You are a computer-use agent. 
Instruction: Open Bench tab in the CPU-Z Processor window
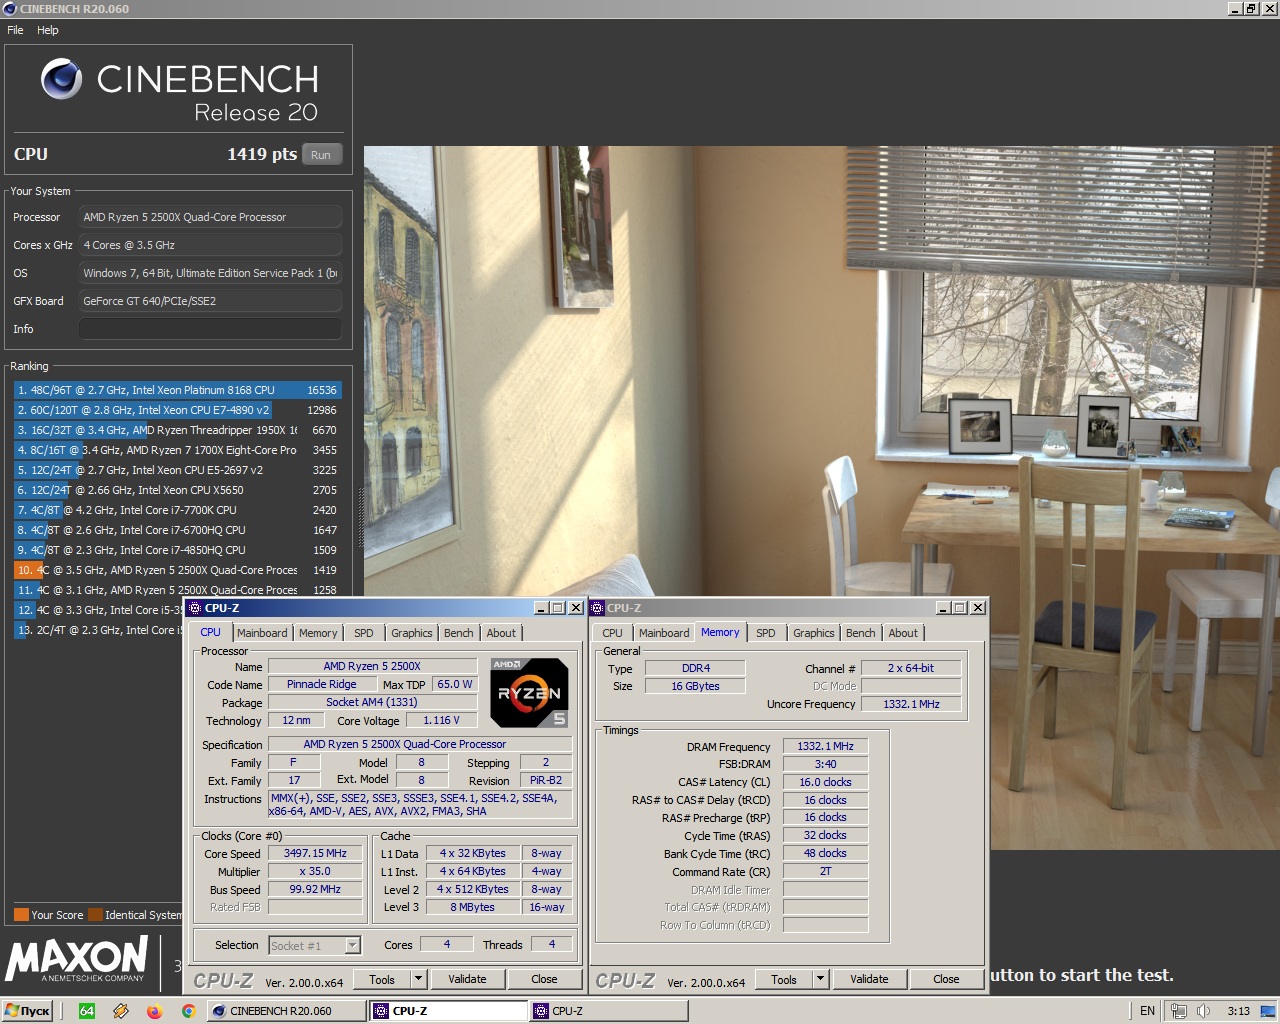coord(459,633)
